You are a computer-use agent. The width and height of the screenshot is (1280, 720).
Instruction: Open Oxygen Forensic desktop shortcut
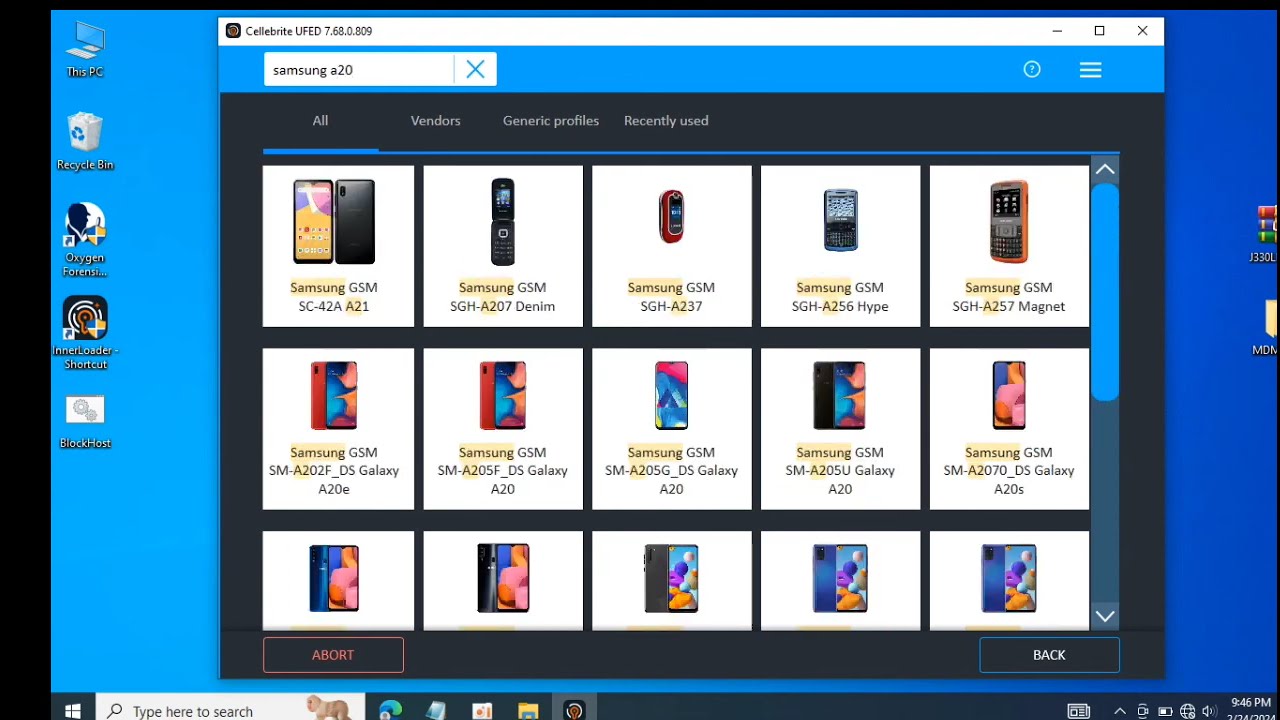pos(85,240)
